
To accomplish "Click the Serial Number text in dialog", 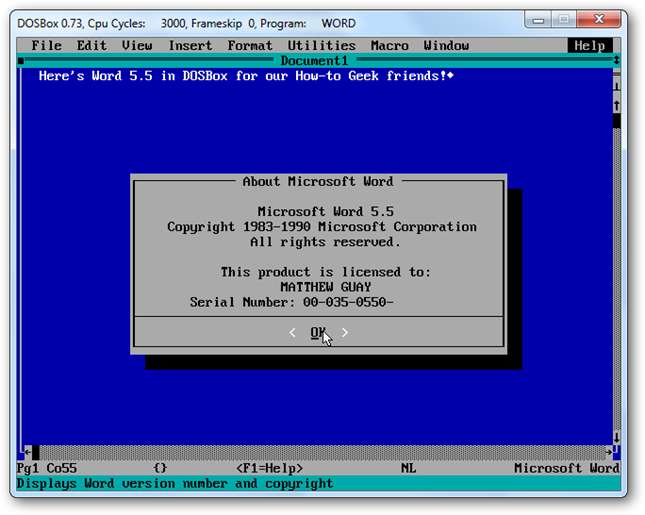I will coord(292,302).
